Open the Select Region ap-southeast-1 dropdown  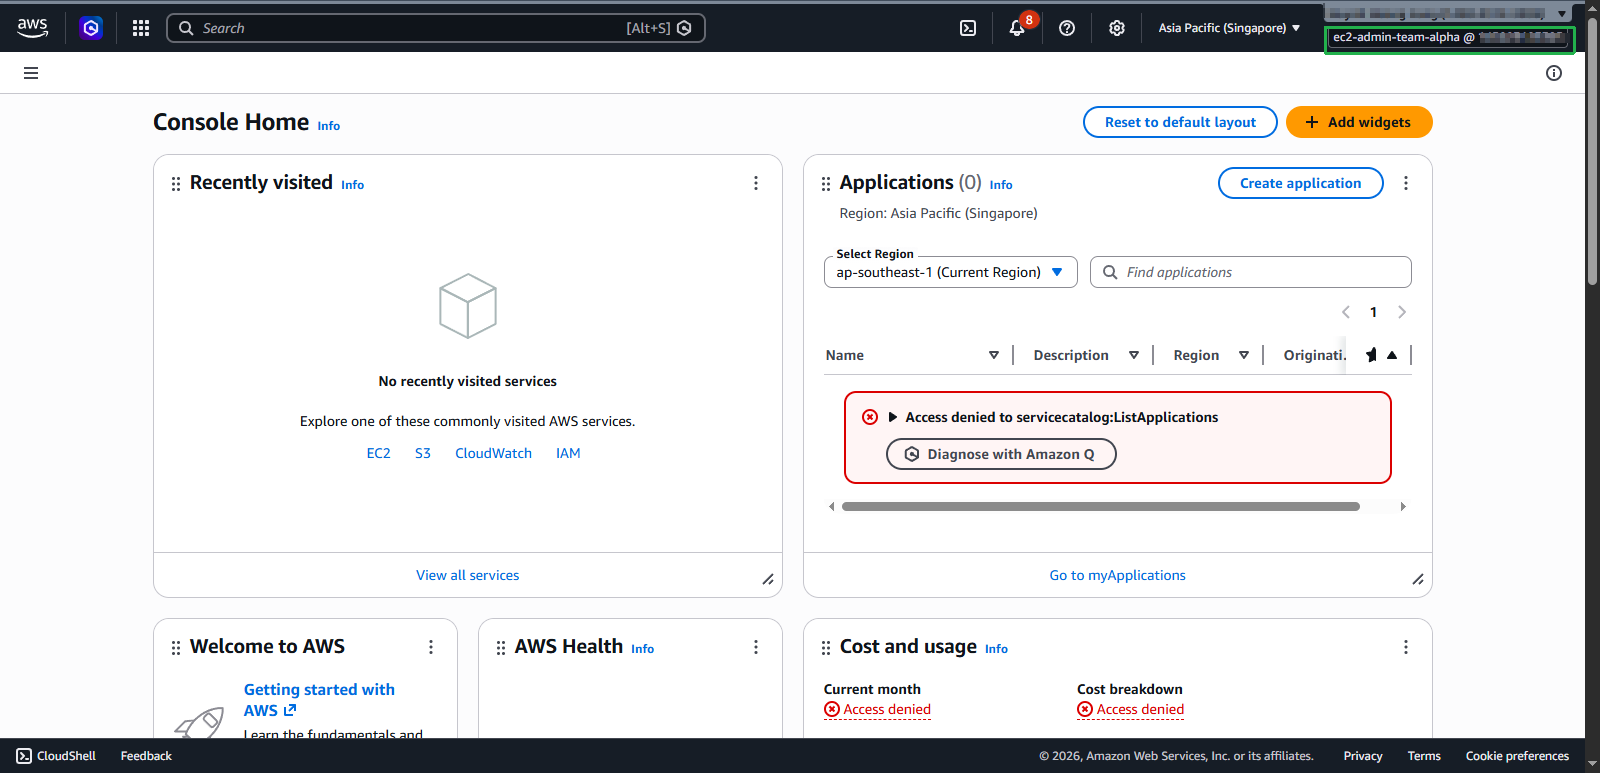[950, 272]
